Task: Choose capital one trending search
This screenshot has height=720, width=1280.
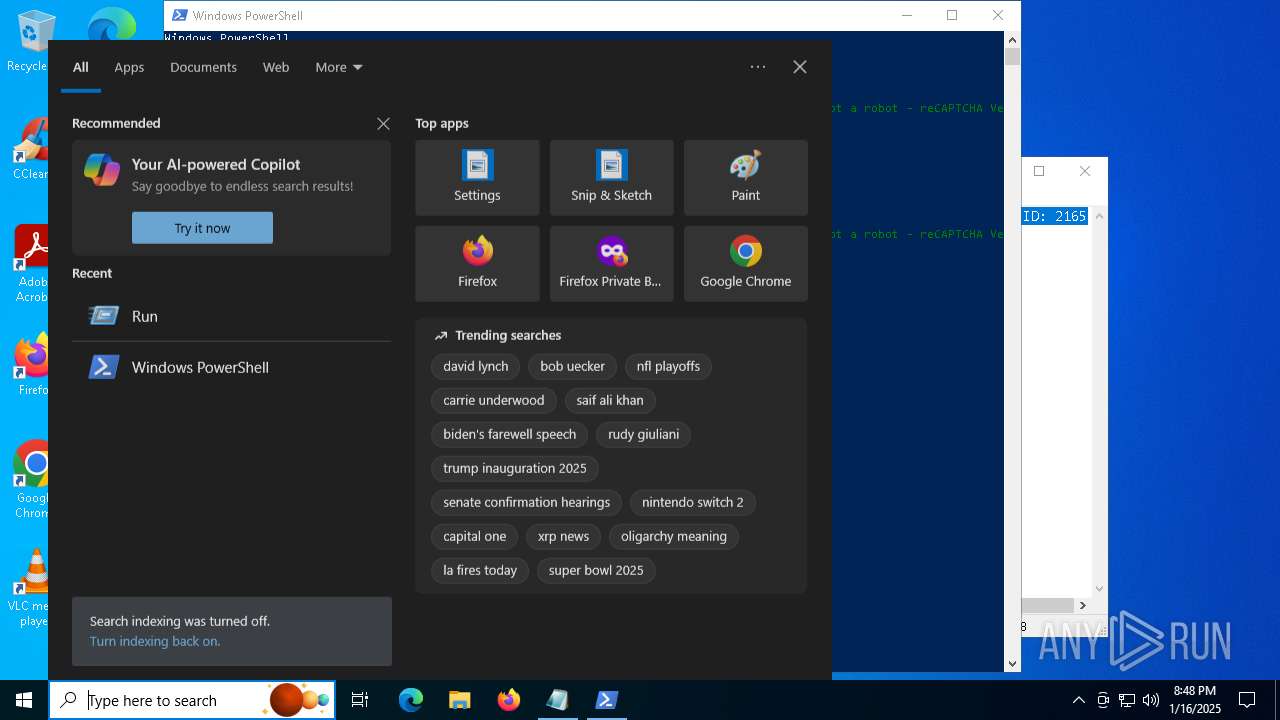Action: point(475,537)
